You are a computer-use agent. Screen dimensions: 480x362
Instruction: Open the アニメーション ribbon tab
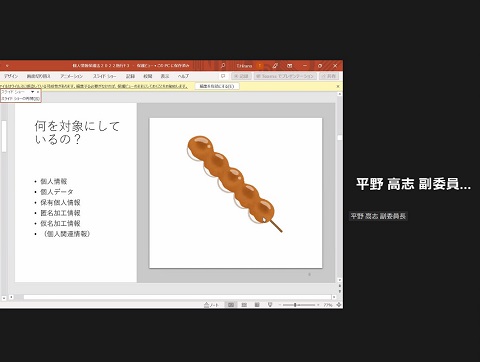(71, 76)
